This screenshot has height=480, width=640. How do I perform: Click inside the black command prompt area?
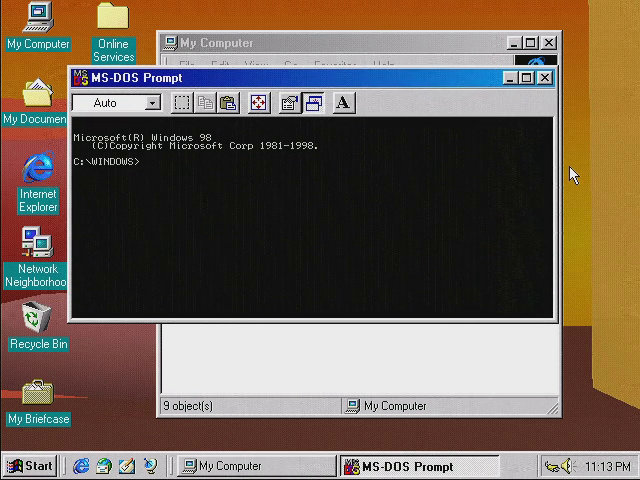point(312,217)
